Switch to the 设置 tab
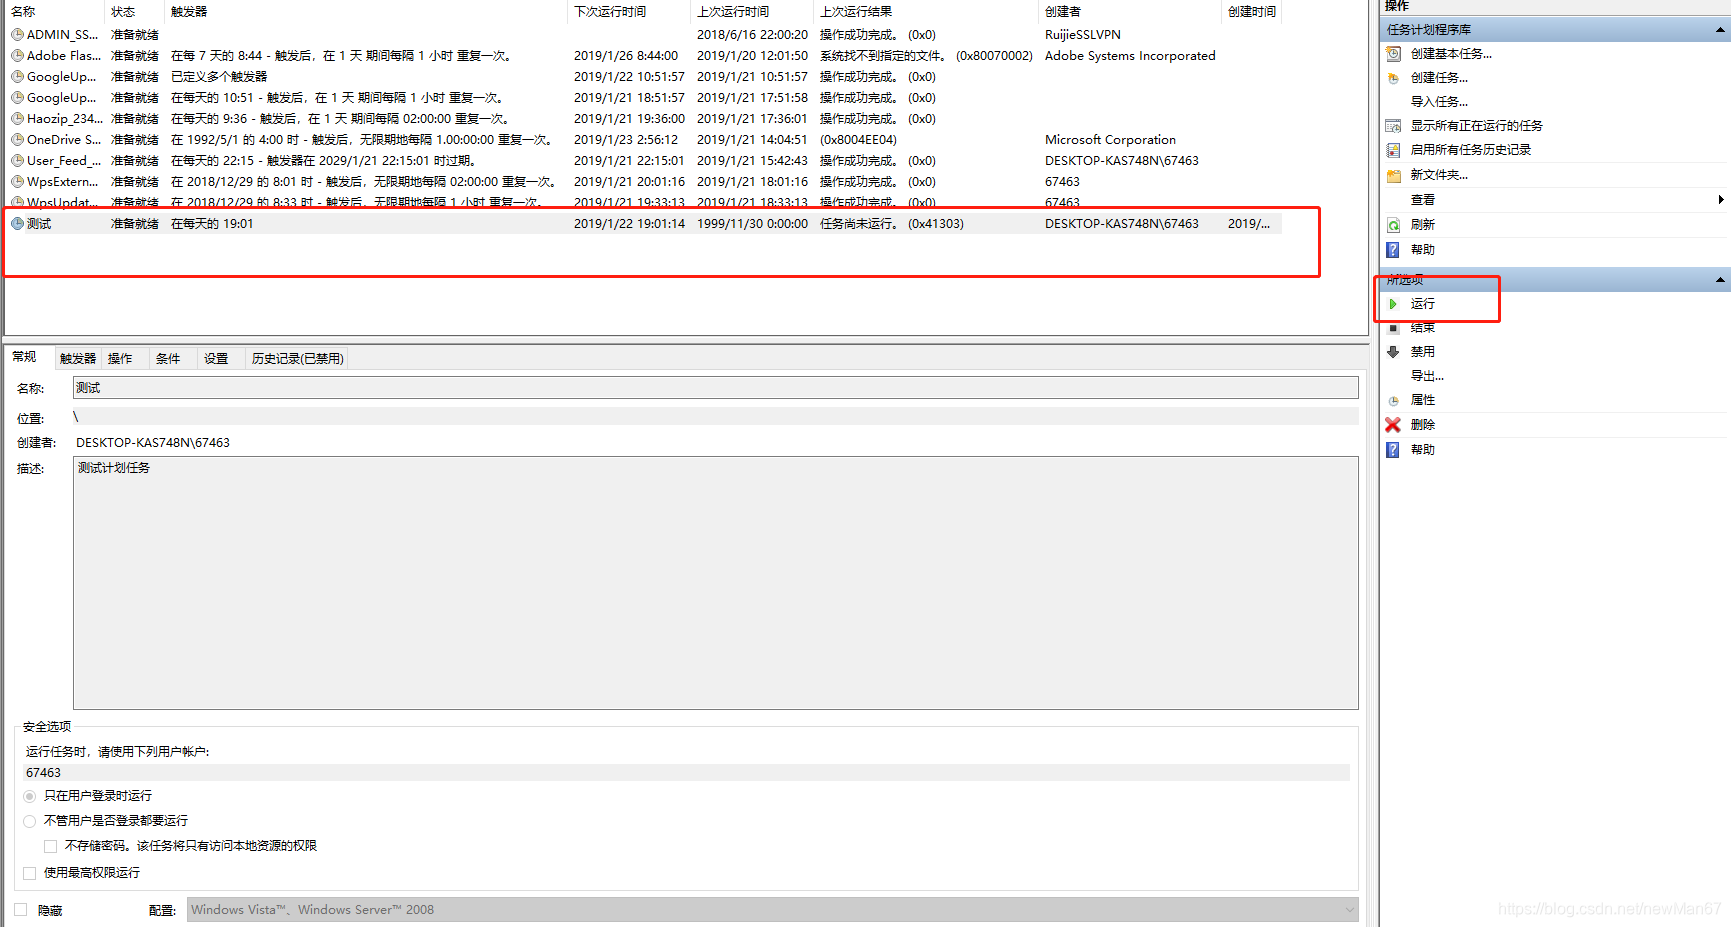Image resolution: width=1731 pixels, height=927 pixels. click(216, 359)
